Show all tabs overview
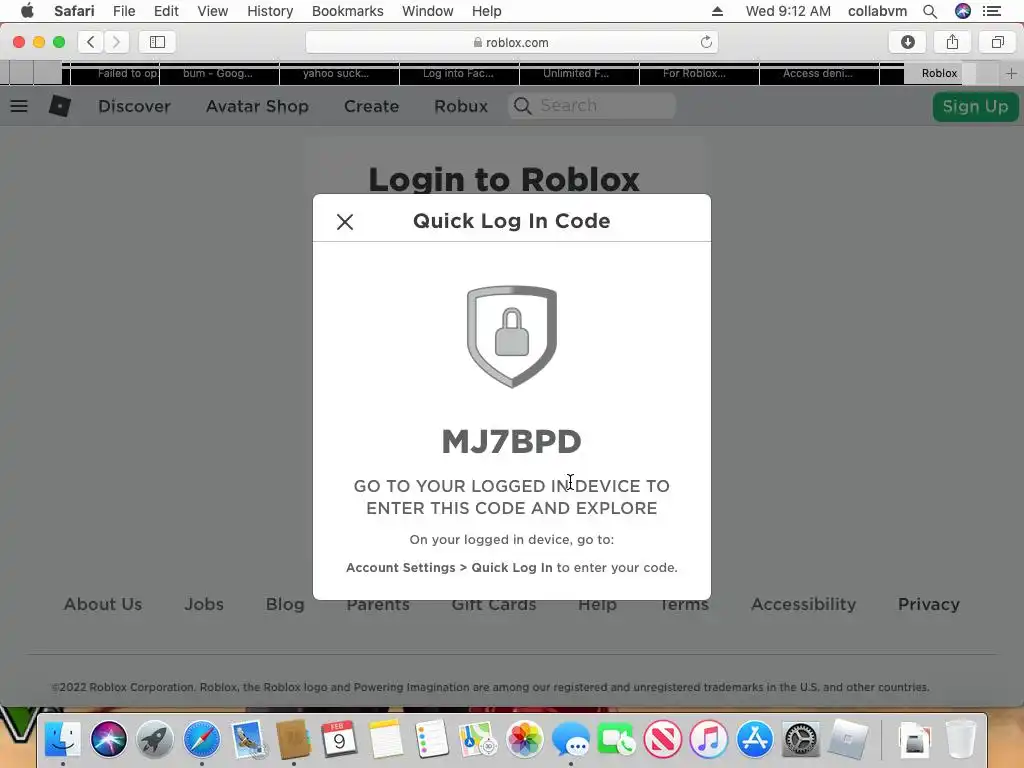 click(x=998, y=42)
